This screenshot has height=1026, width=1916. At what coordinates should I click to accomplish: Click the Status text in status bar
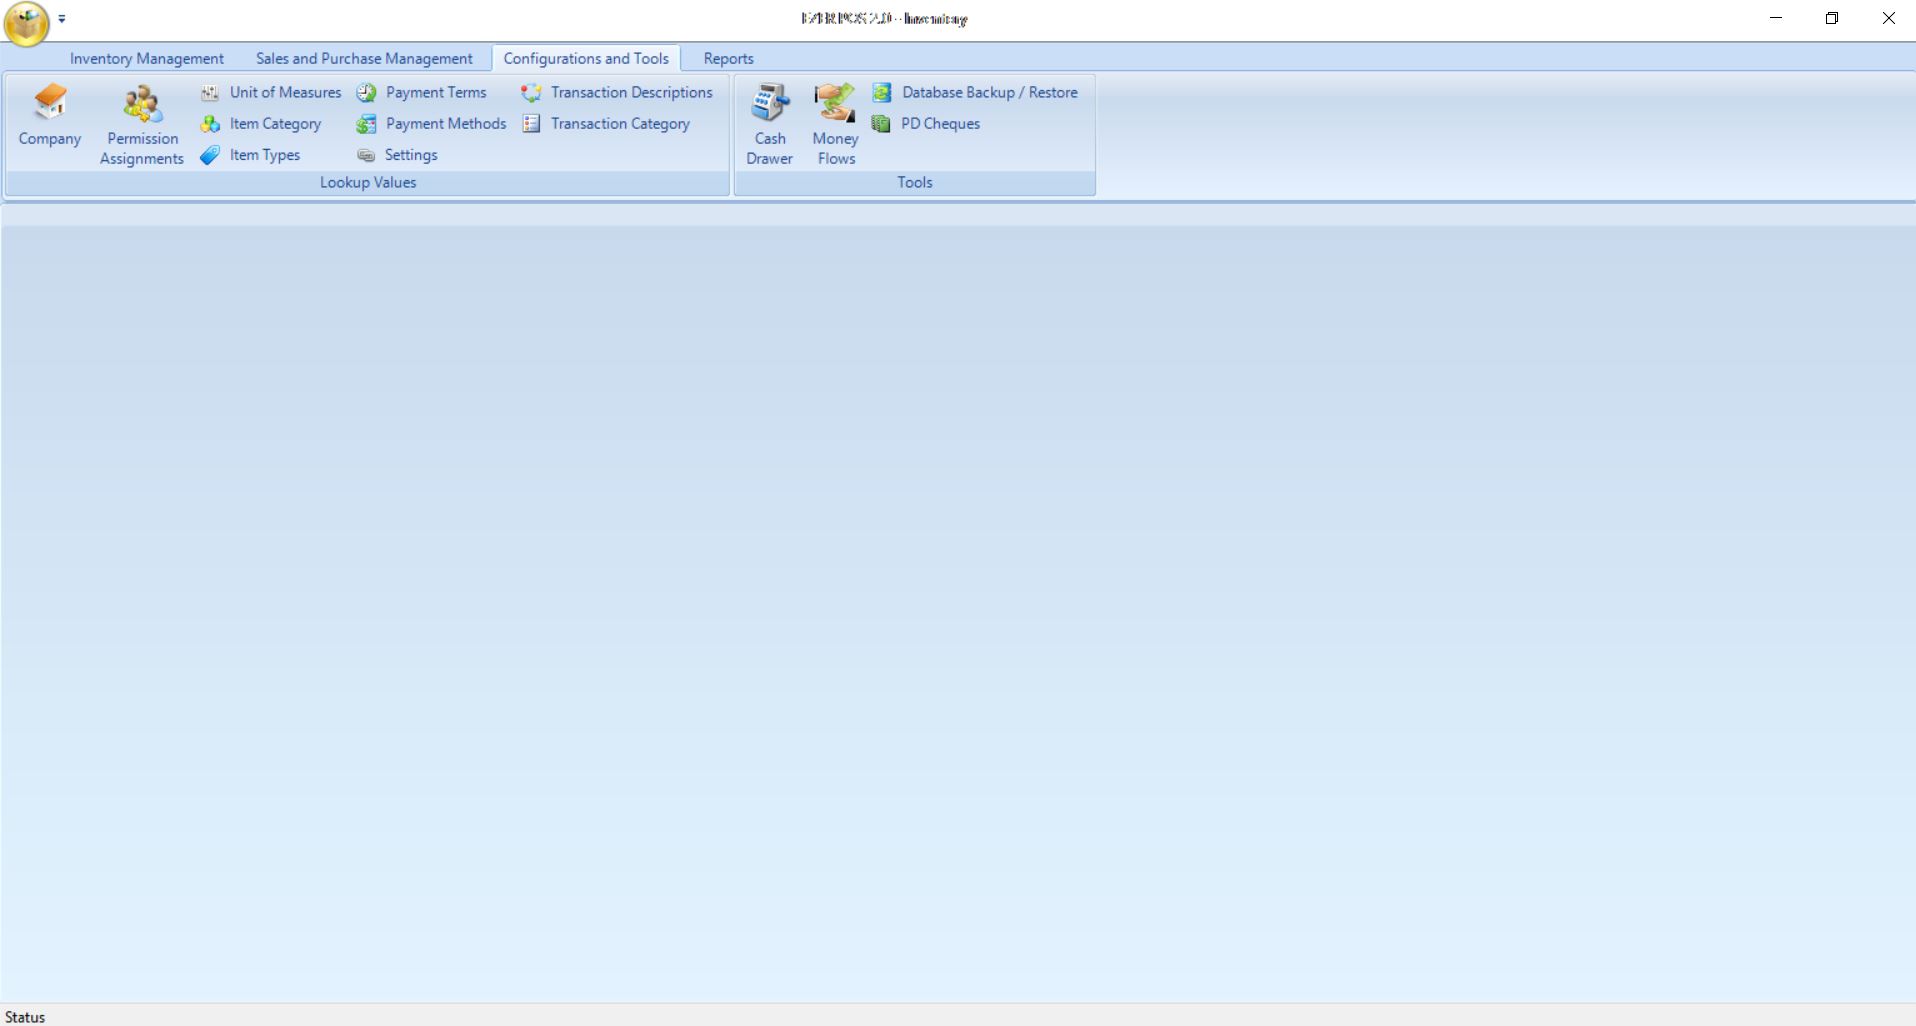coord(25,1017)
